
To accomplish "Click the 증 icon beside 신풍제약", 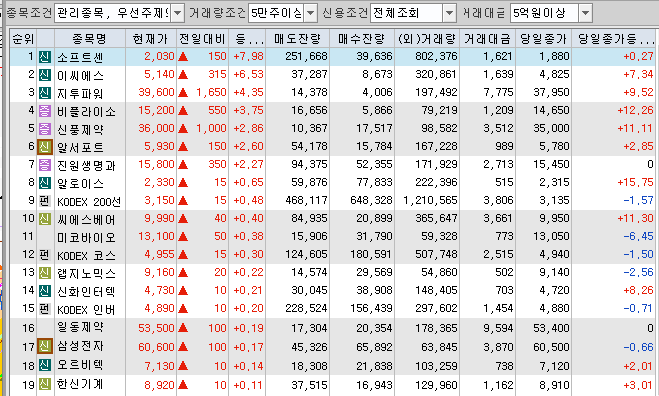I will tap(45, 129).
